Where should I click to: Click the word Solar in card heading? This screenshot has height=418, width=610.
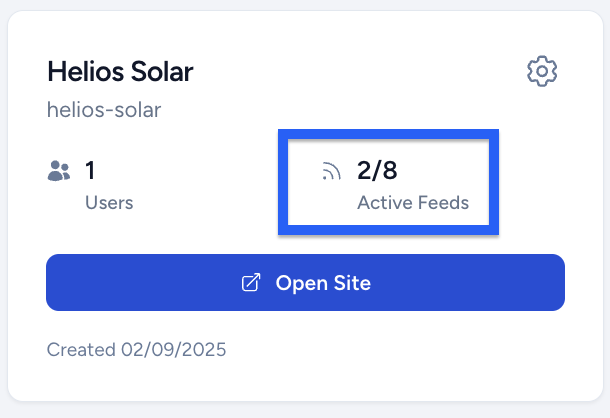pyautogui.click(x=162, y=72)
